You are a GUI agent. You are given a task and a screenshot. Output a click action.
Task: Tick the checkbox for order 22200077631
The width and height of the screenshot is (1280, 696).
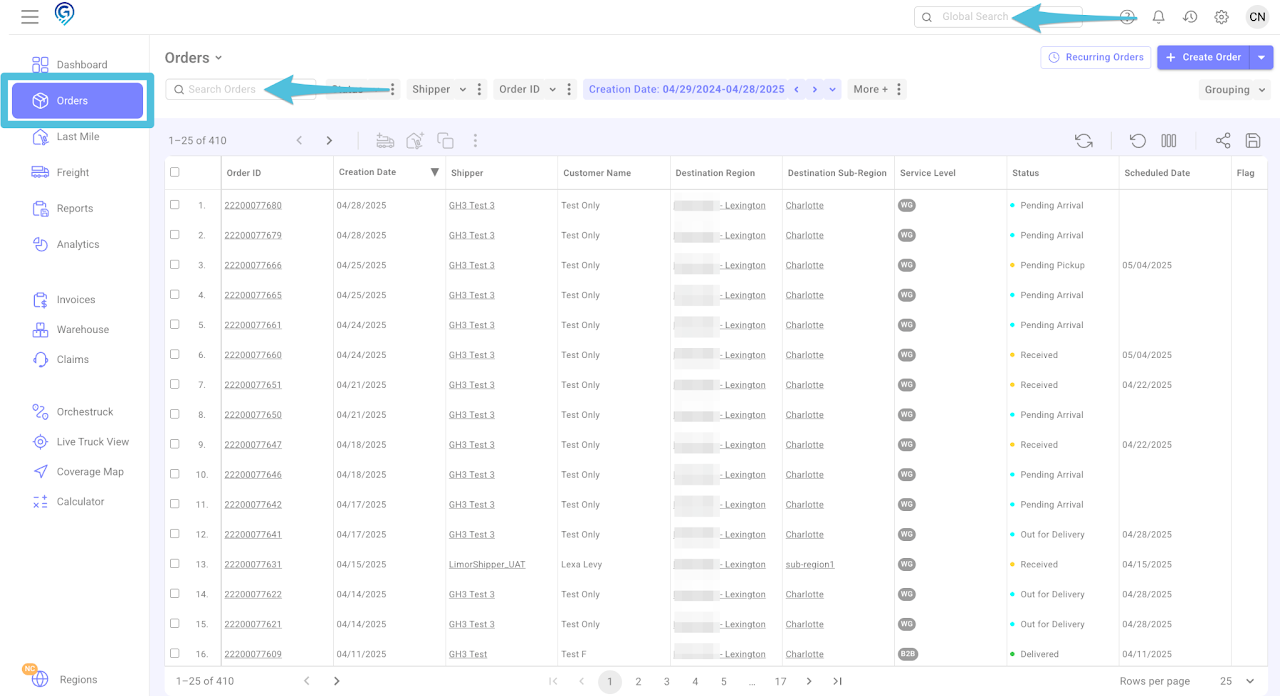(x=175, y=564)
